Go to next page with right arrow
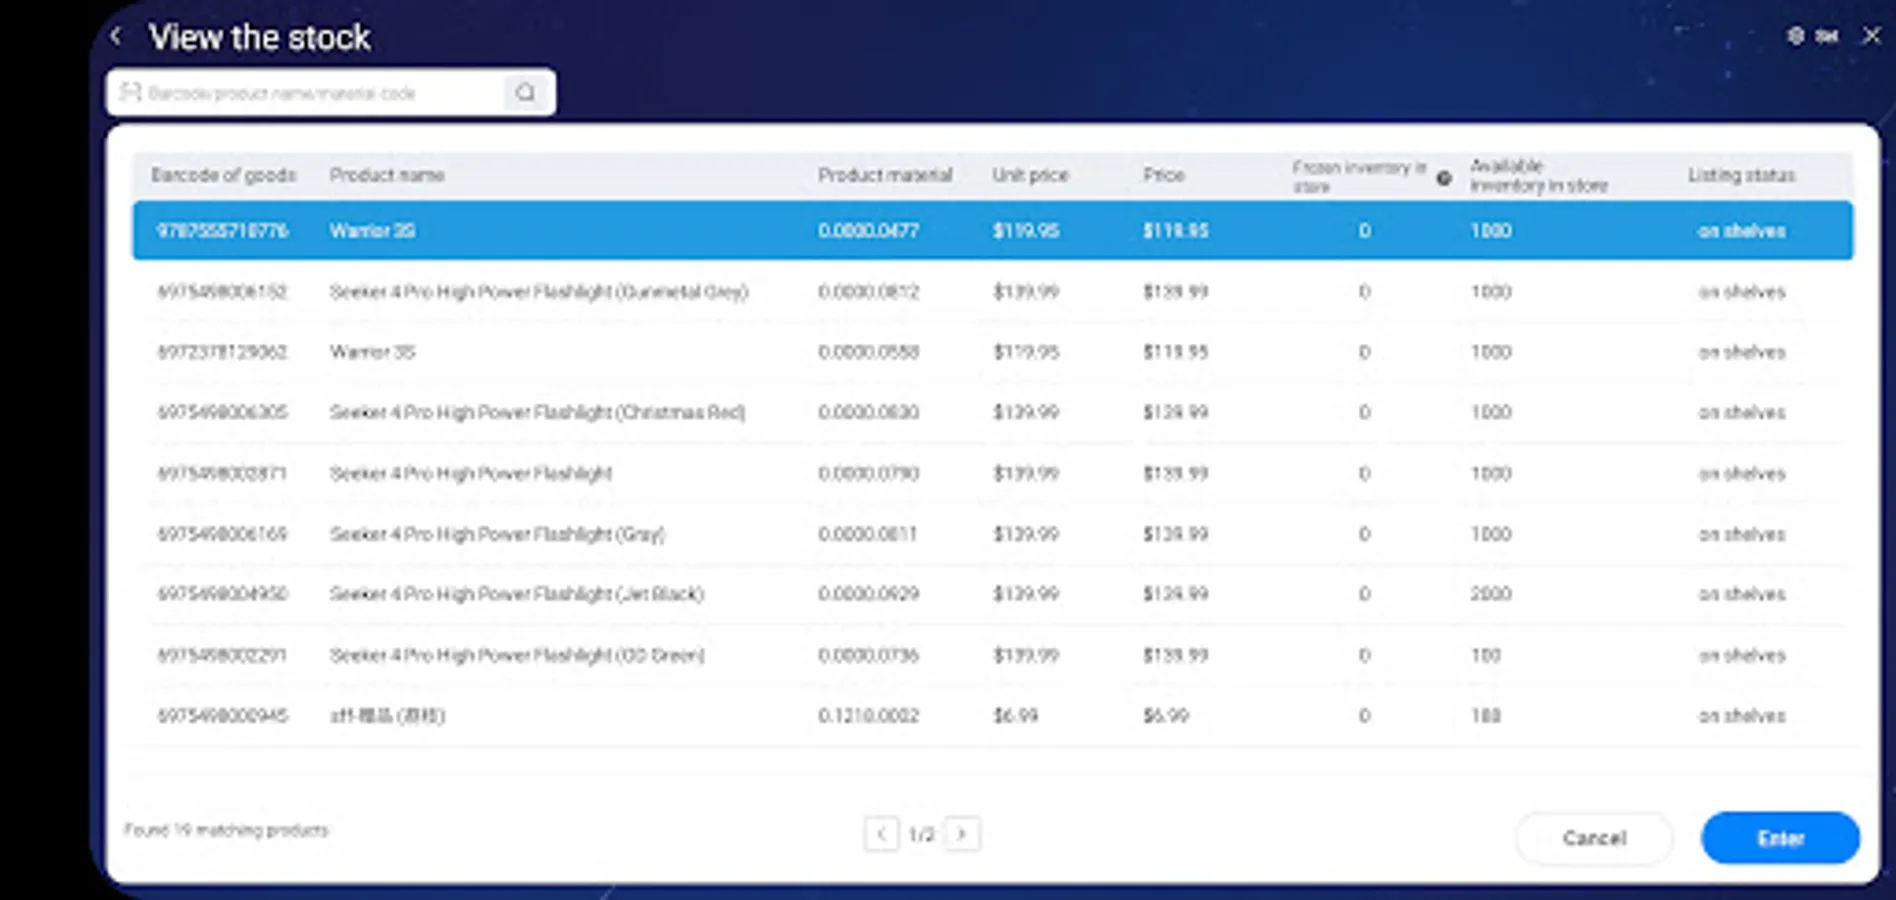 click(962, 833)
